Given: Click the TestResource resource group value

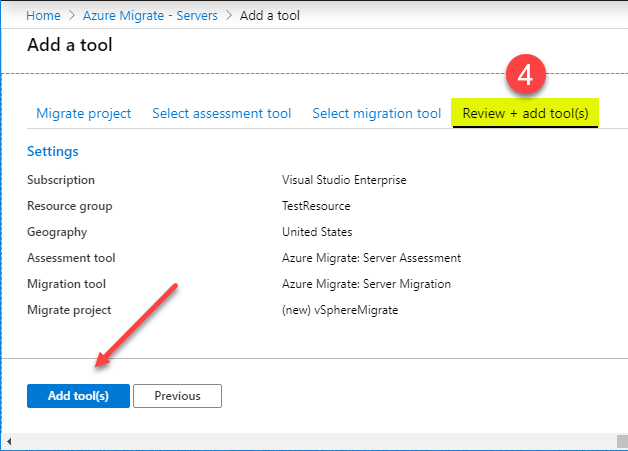Looking at the screenshot, I should (316, 206).
